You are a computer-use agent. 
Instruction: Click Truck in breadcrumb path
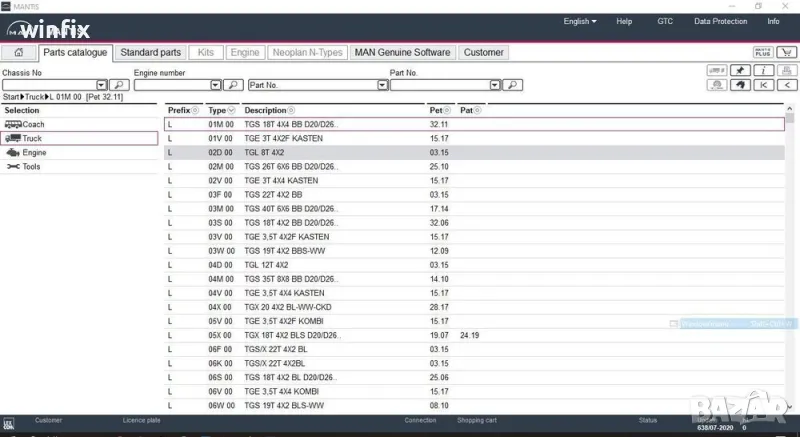(34, 97)
